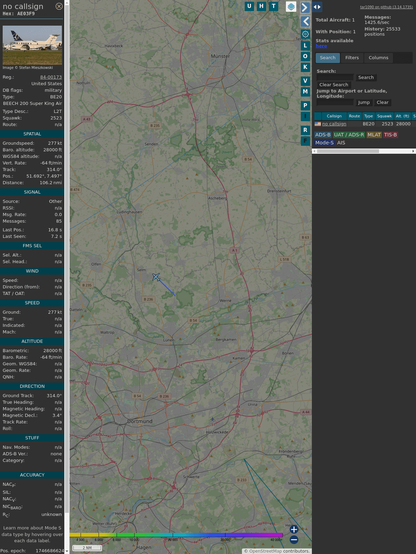The image size is (416, 554).
Task: Click the Clear Search button
Action: (x=334, y=84)
